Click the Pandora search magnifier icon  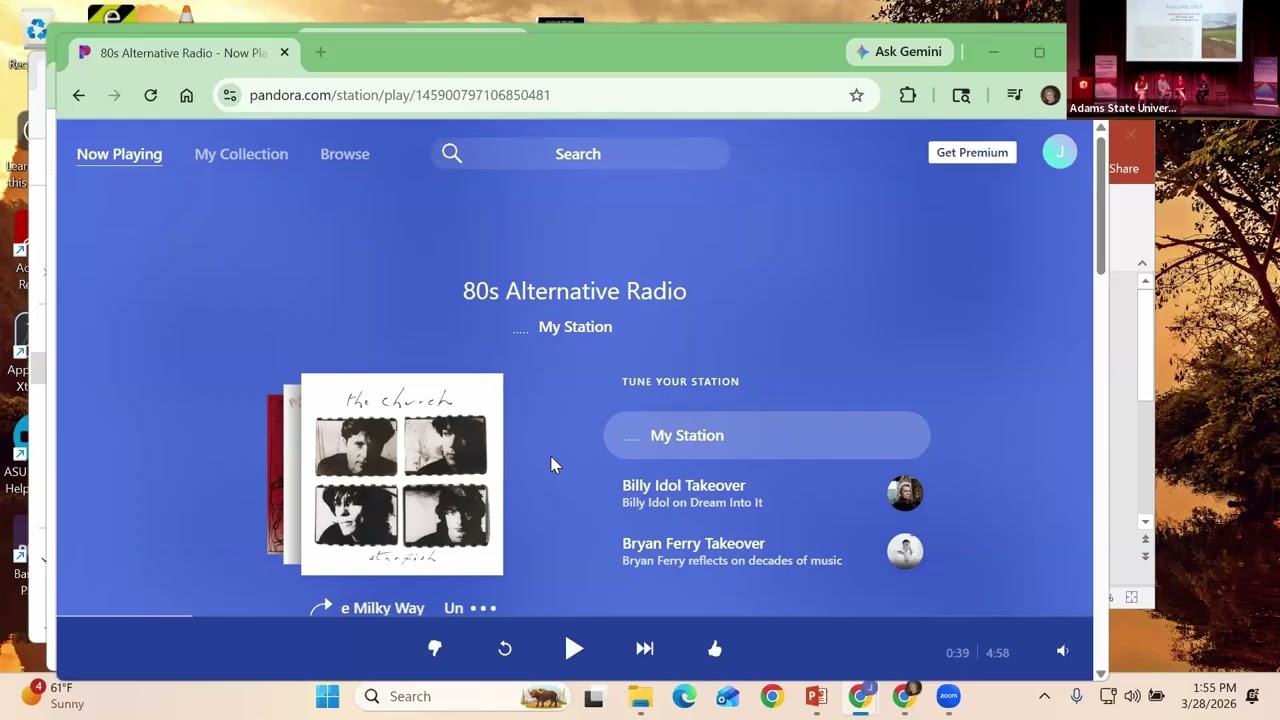(x=452, y=153)
